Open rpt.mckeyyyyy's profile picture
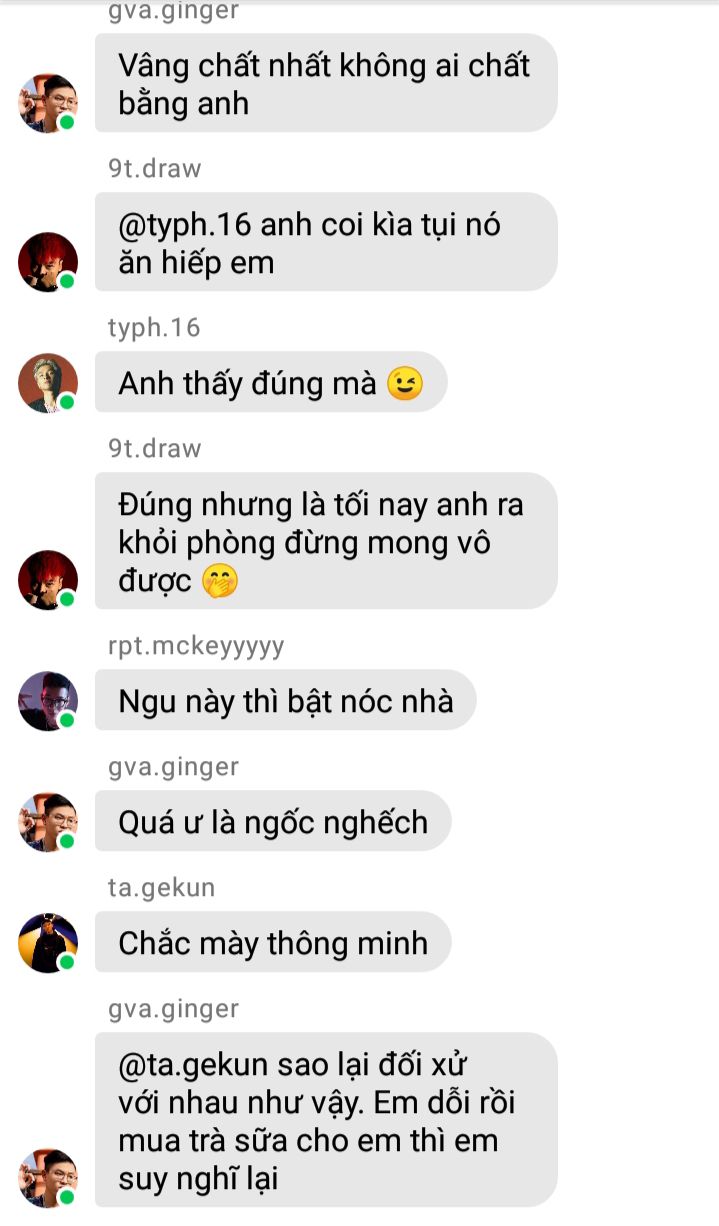 pos(48,701)
